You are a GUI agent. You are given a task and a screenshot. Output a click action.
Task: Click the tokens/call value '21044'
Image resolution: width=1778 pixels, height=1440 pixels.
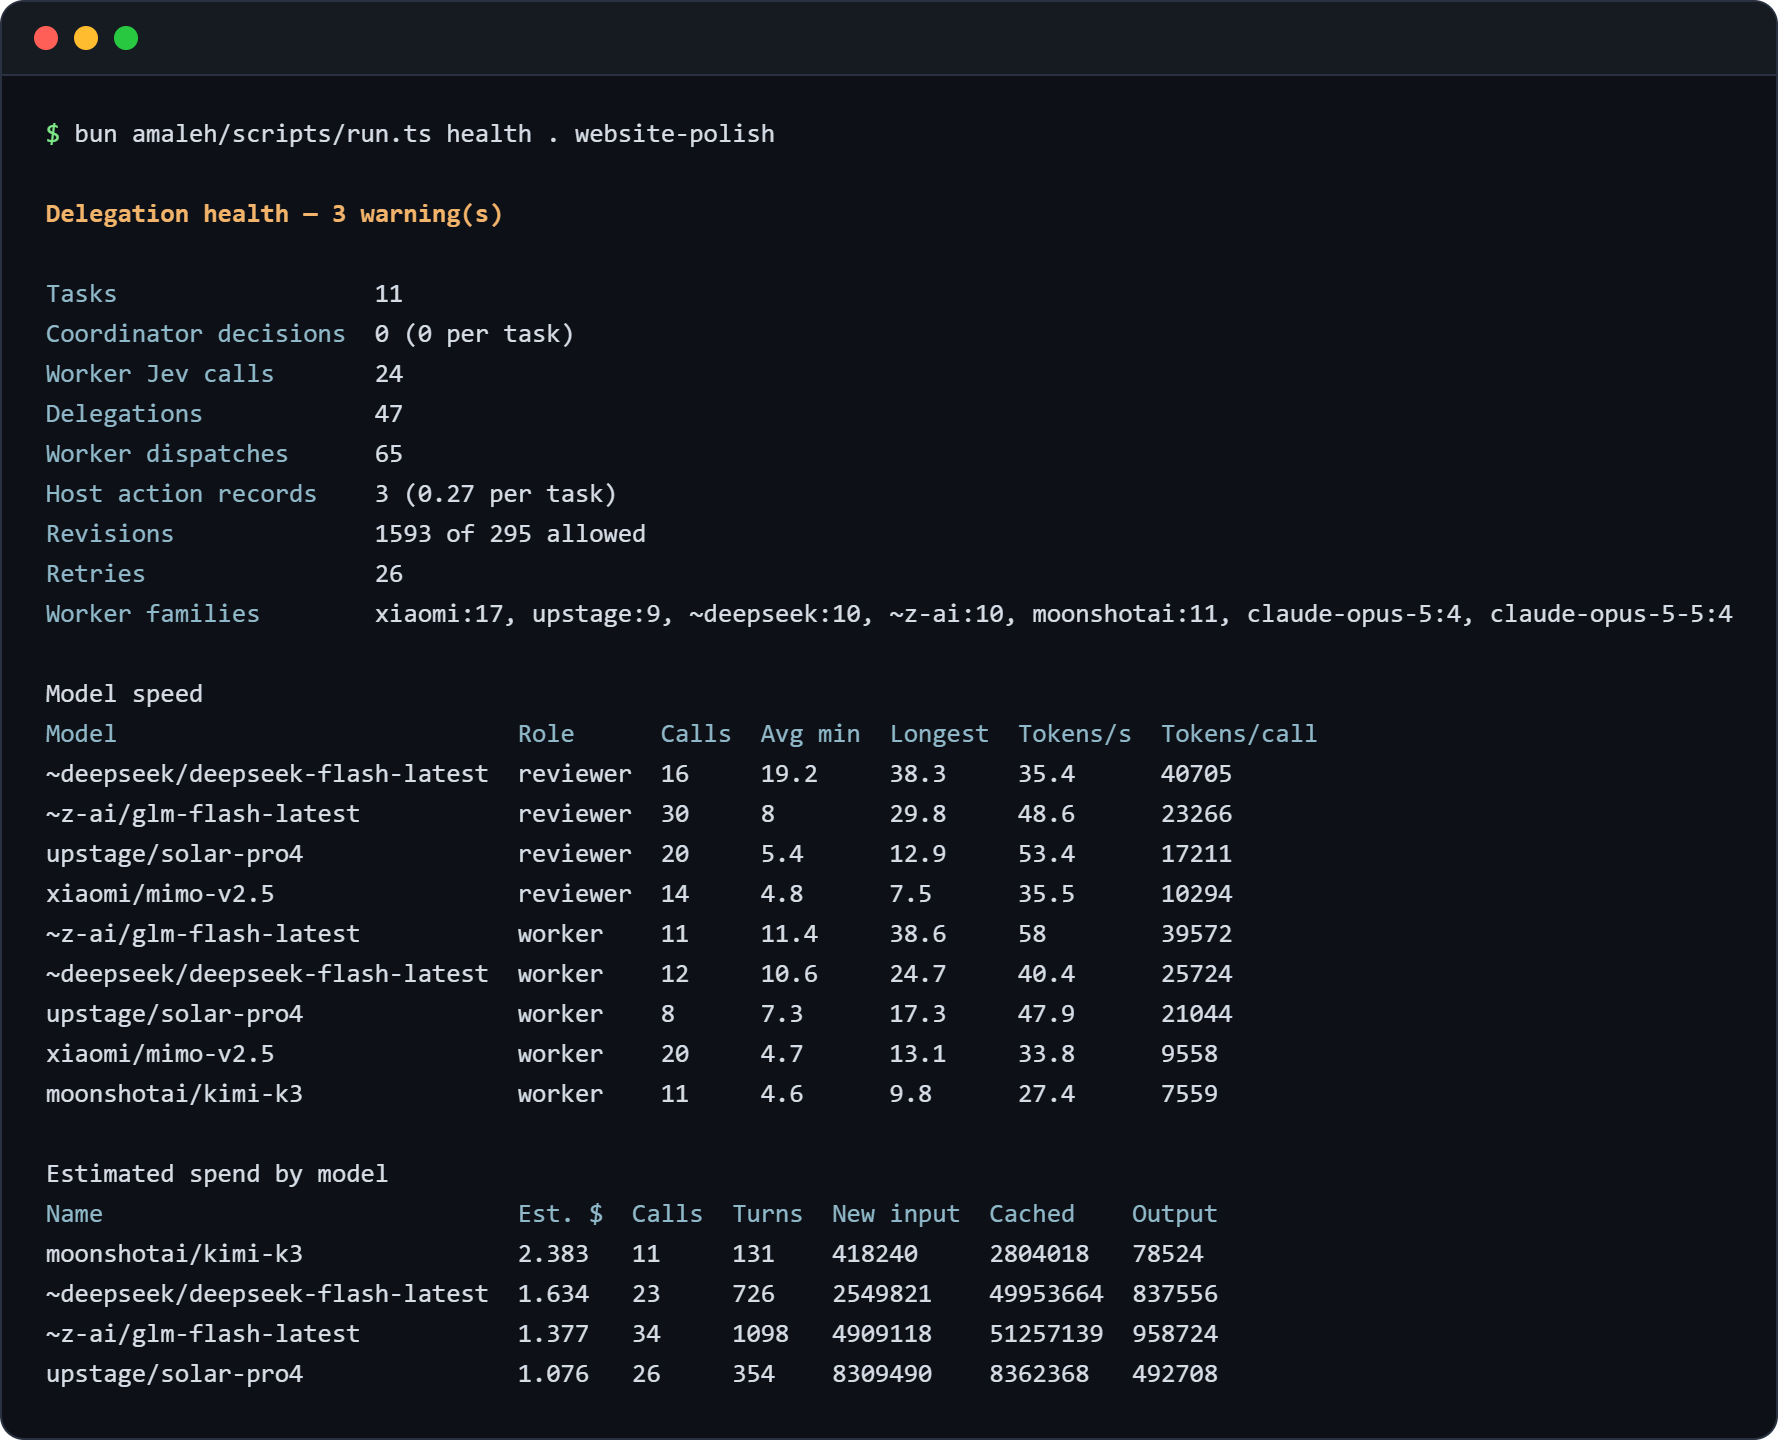(x=1196, y=1014)
